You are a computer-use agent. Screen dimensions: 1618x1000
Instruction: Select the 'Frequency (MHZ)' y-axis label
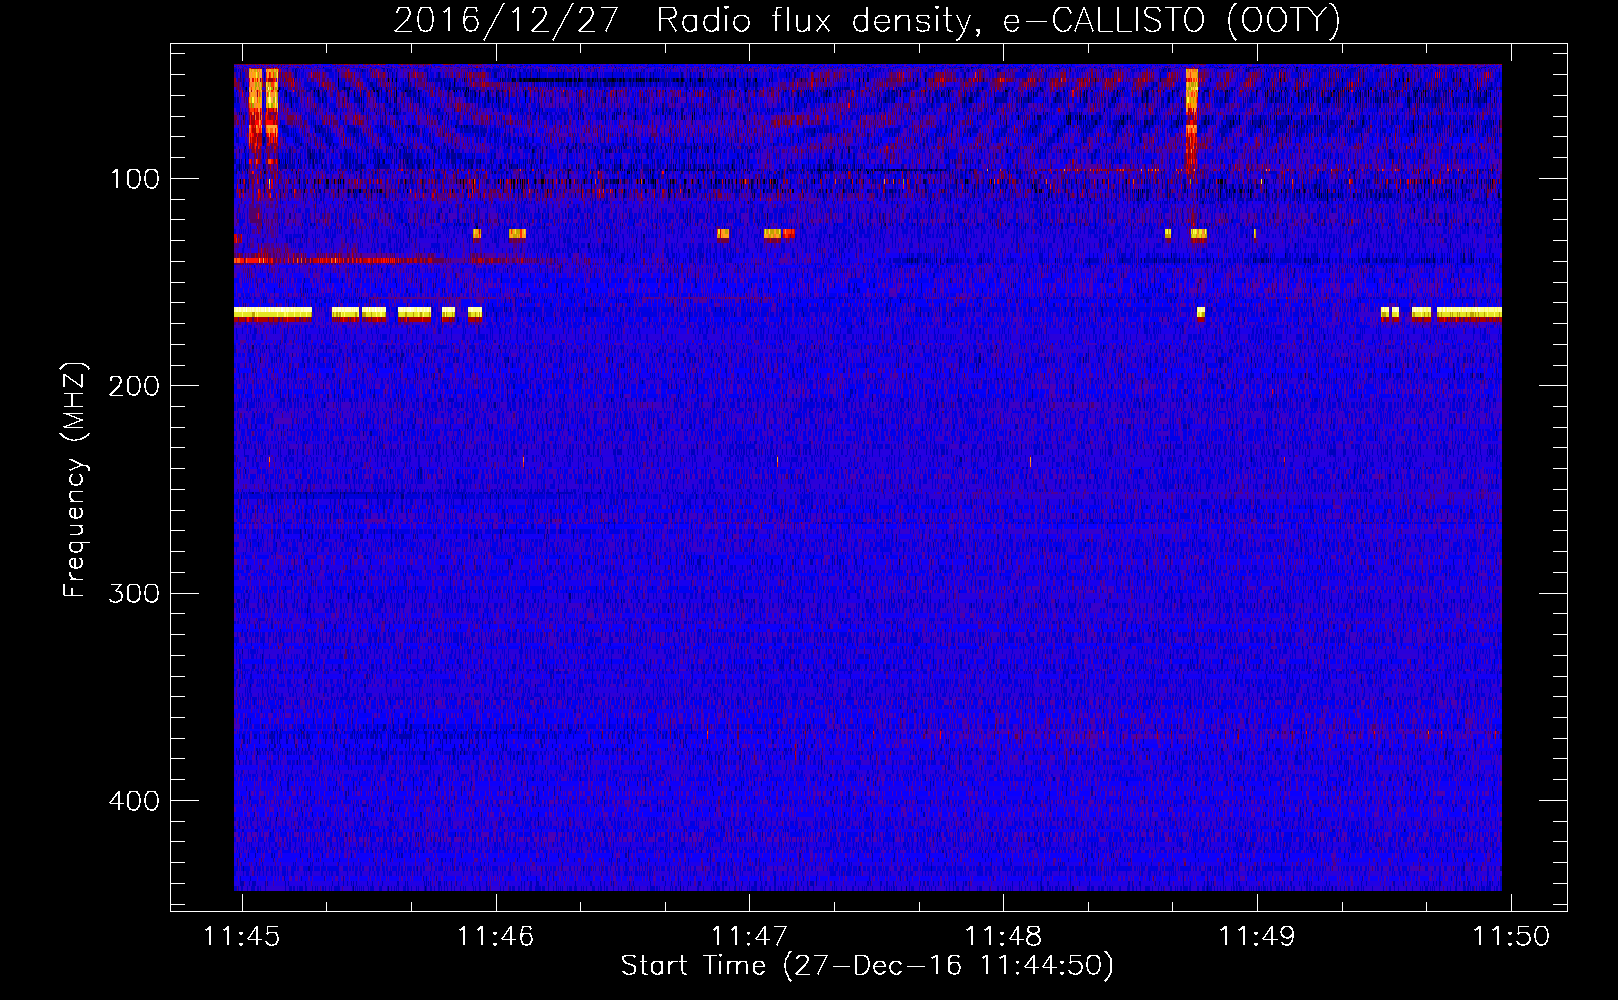point(75,480)
